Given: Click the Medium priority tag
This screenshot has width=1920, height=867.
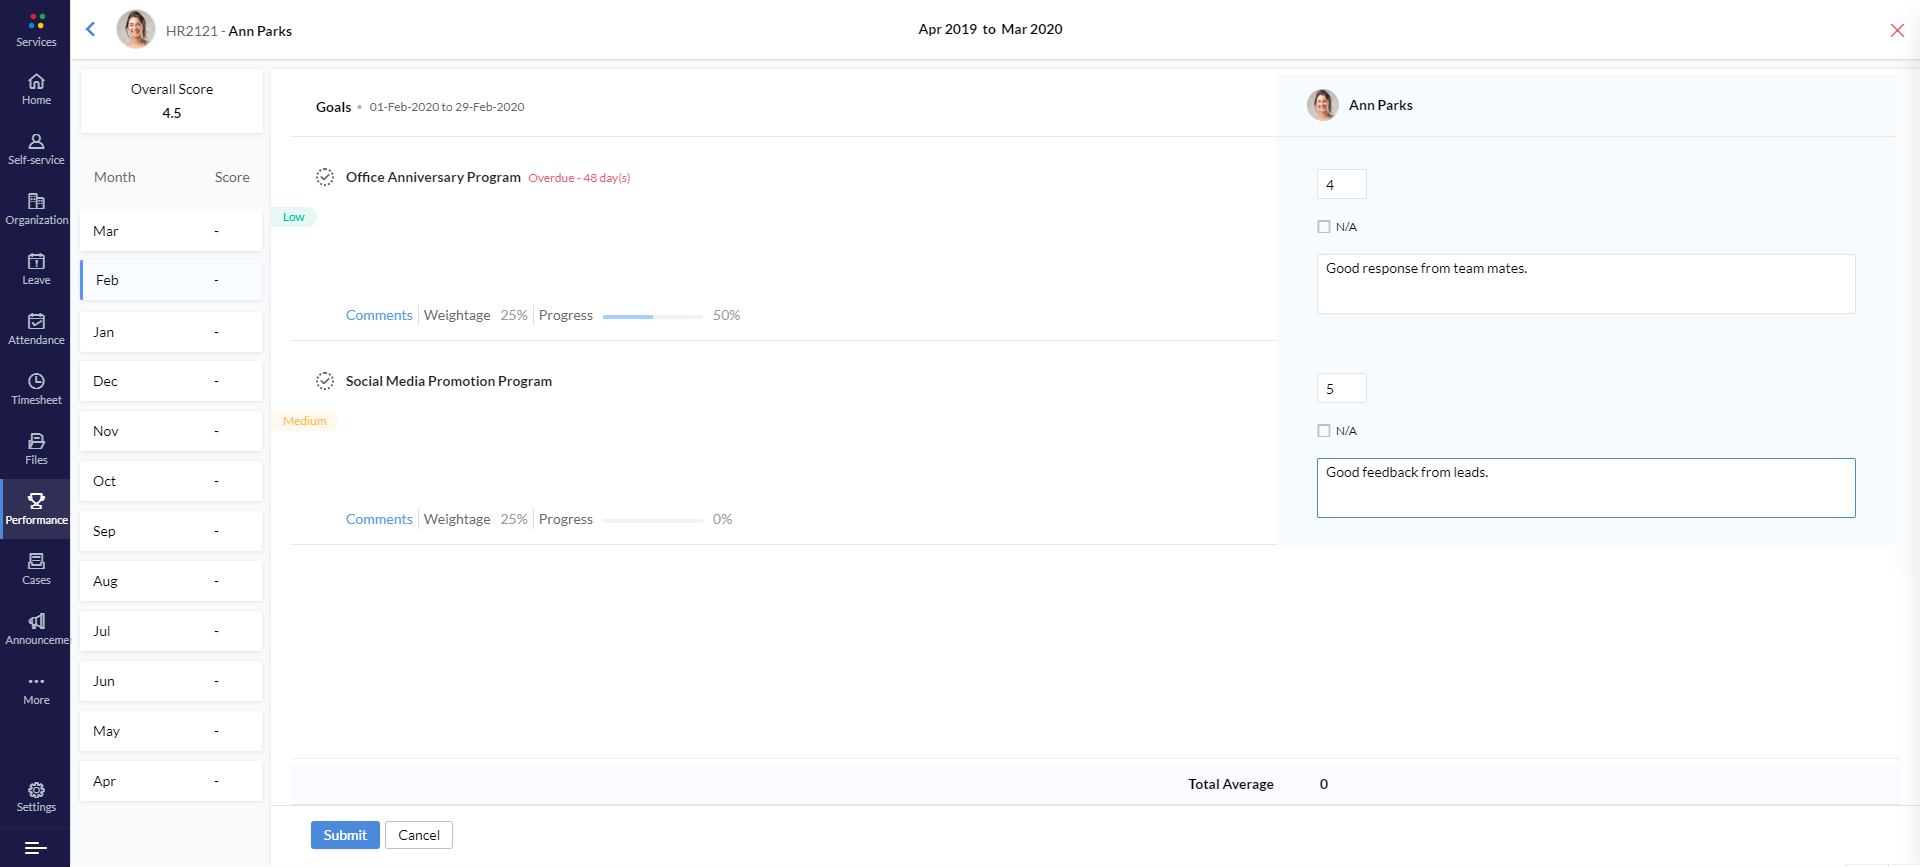Looking at the screenshot, I should [x=304, y=421].
